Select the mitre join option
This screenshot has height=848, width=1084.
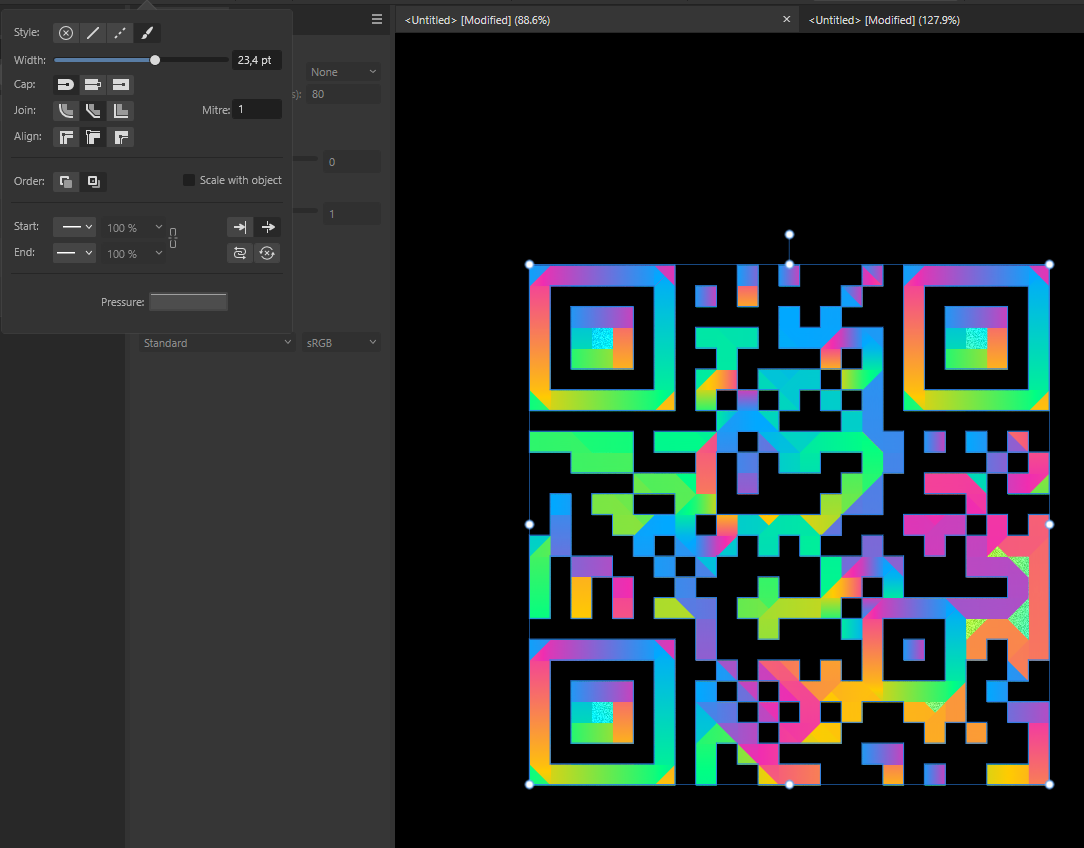[x=120, y=111]
